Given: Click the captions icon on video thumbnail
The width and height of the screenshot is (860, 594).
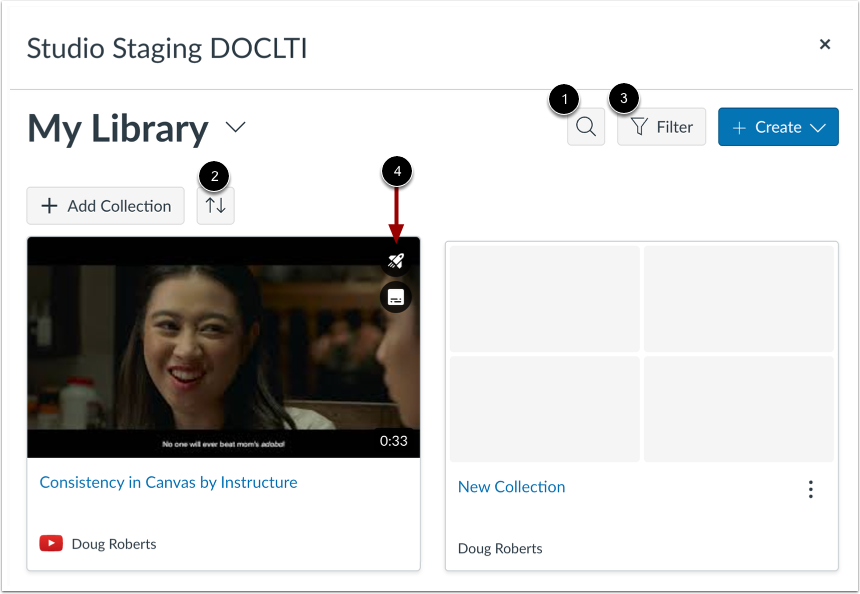Looking at the screenshot, I should (395, 297).
